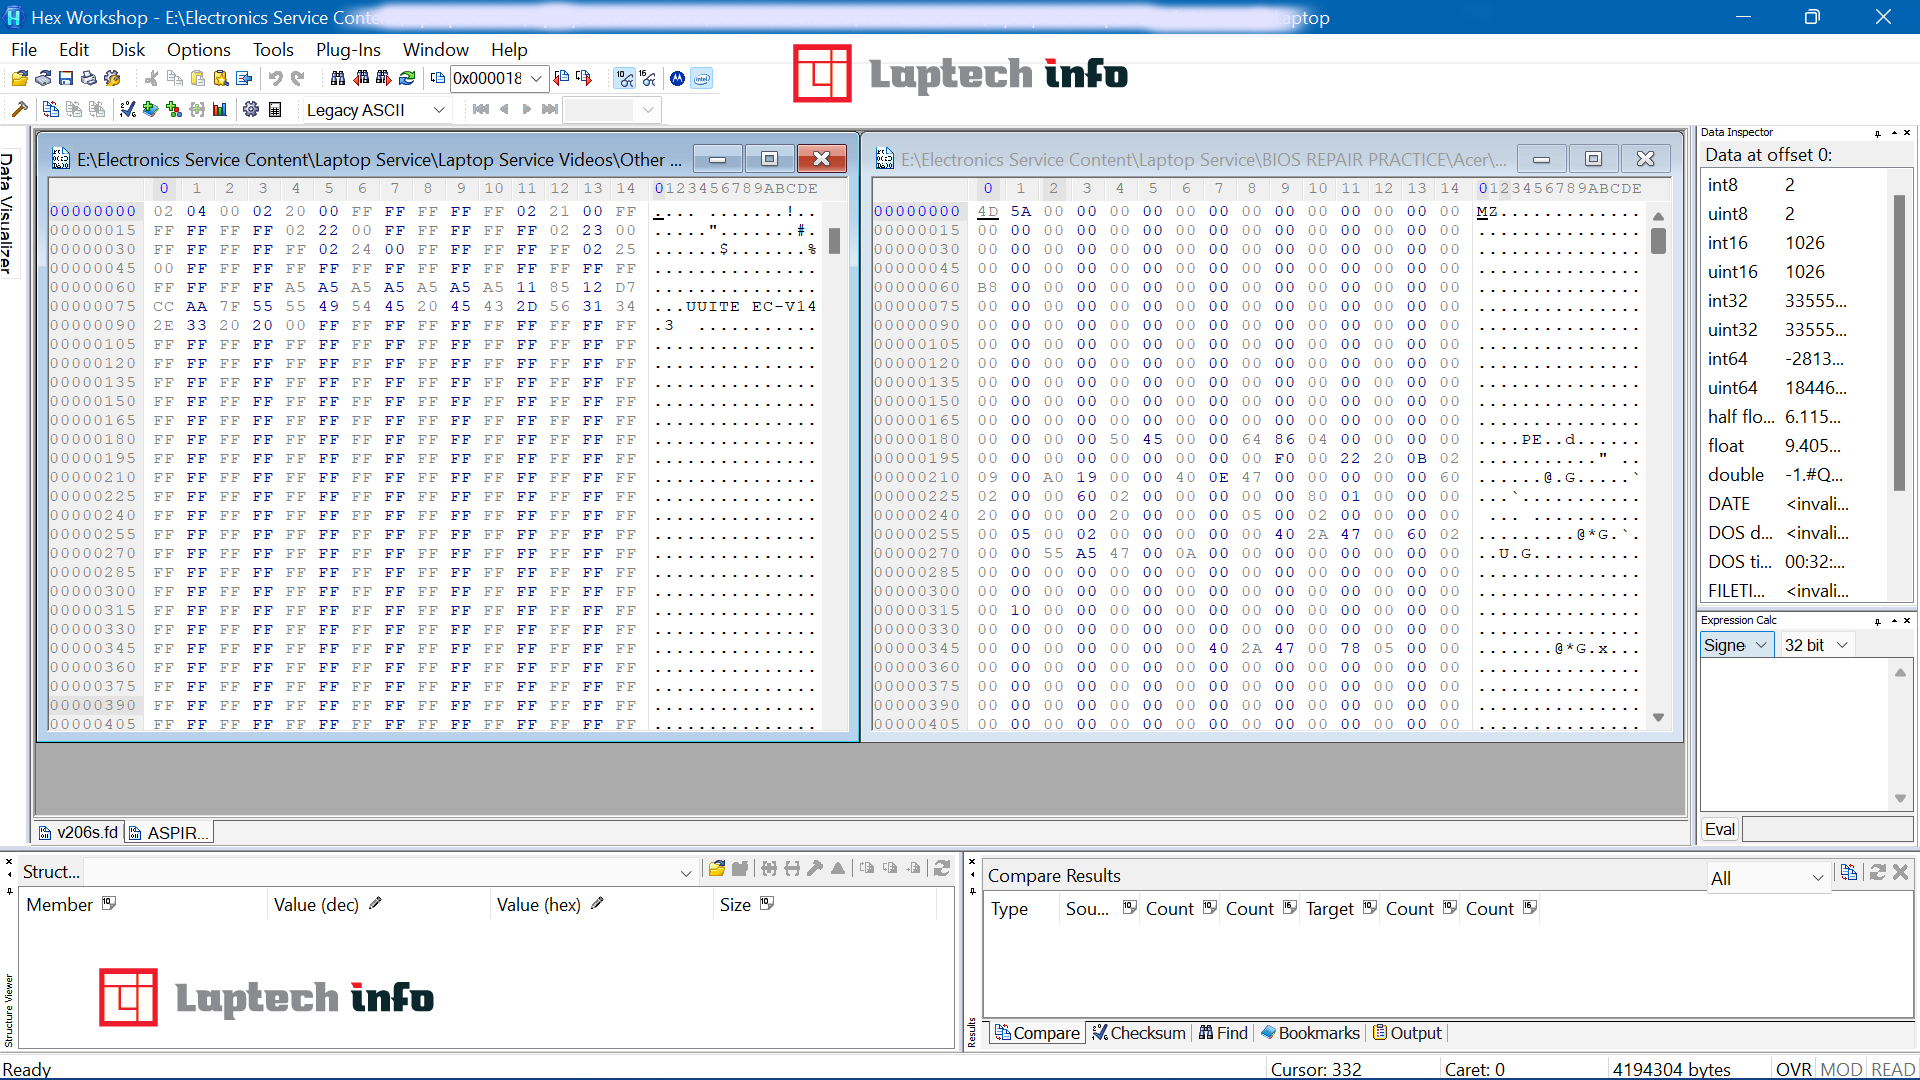Toggle decimal offset display button
Image resolution: width=1920 pixels, height=1080 pixels.
click(624, 78)
